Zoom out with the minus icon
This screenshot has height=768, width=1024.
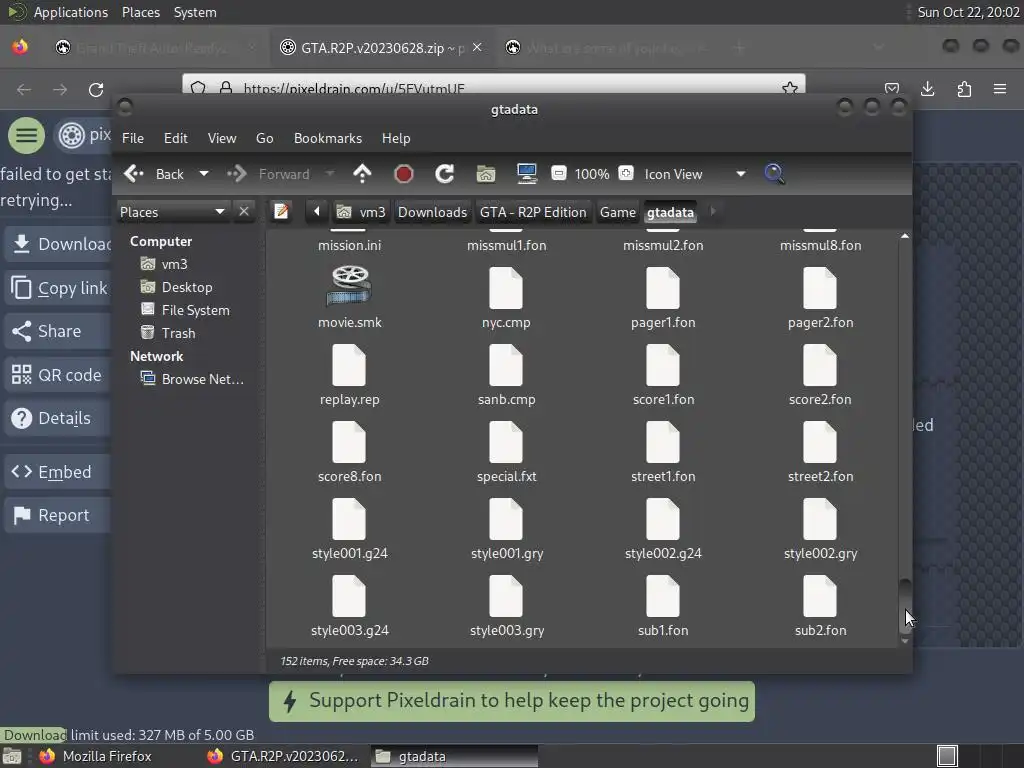(558, 173)
